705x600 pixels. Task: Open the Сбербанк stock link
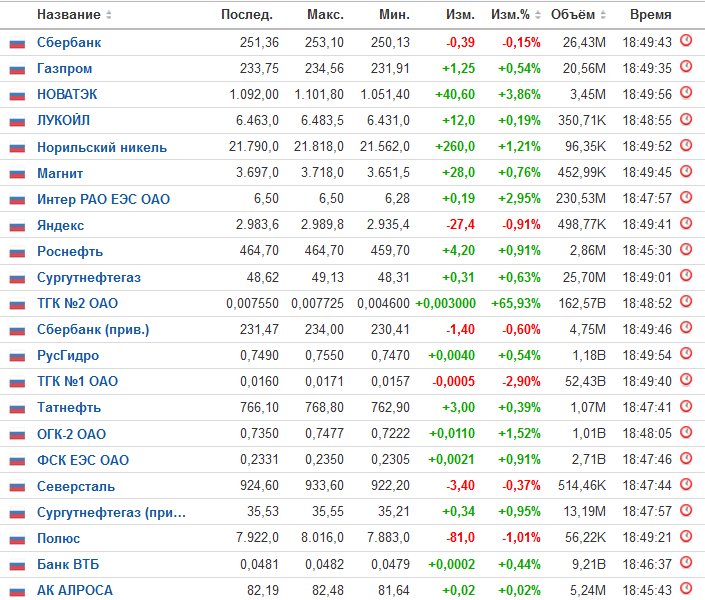coord(69,42)
